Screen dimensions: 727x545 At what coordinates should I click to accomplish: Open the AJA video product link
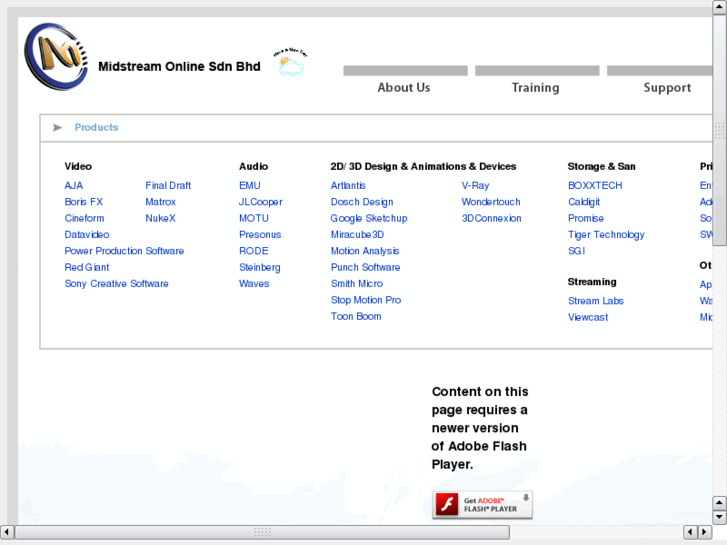[74, 186]
